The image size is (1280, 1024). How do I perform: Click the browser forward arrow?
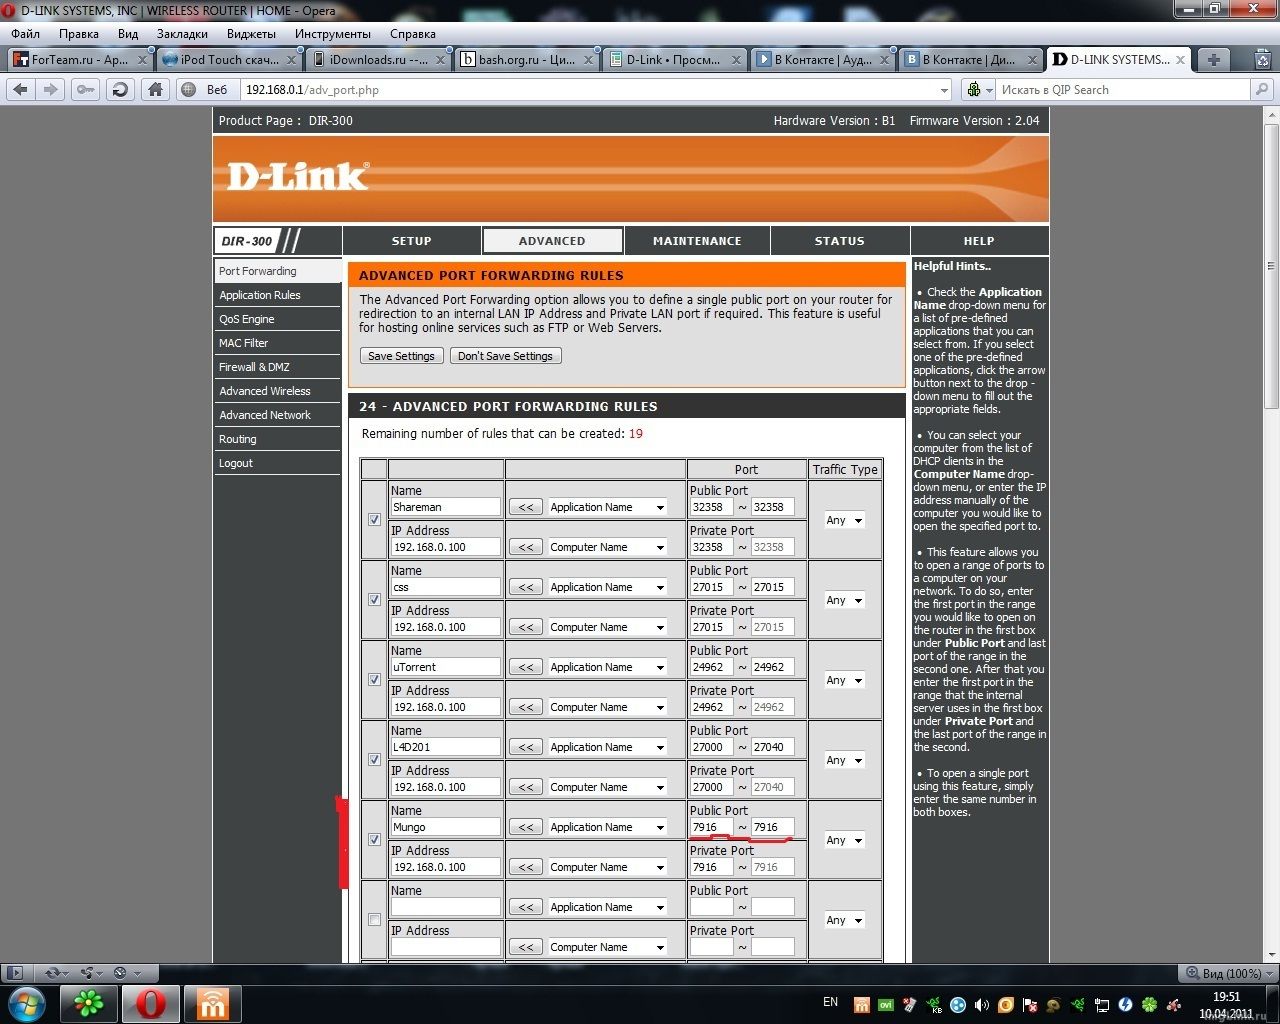point(51,90)
